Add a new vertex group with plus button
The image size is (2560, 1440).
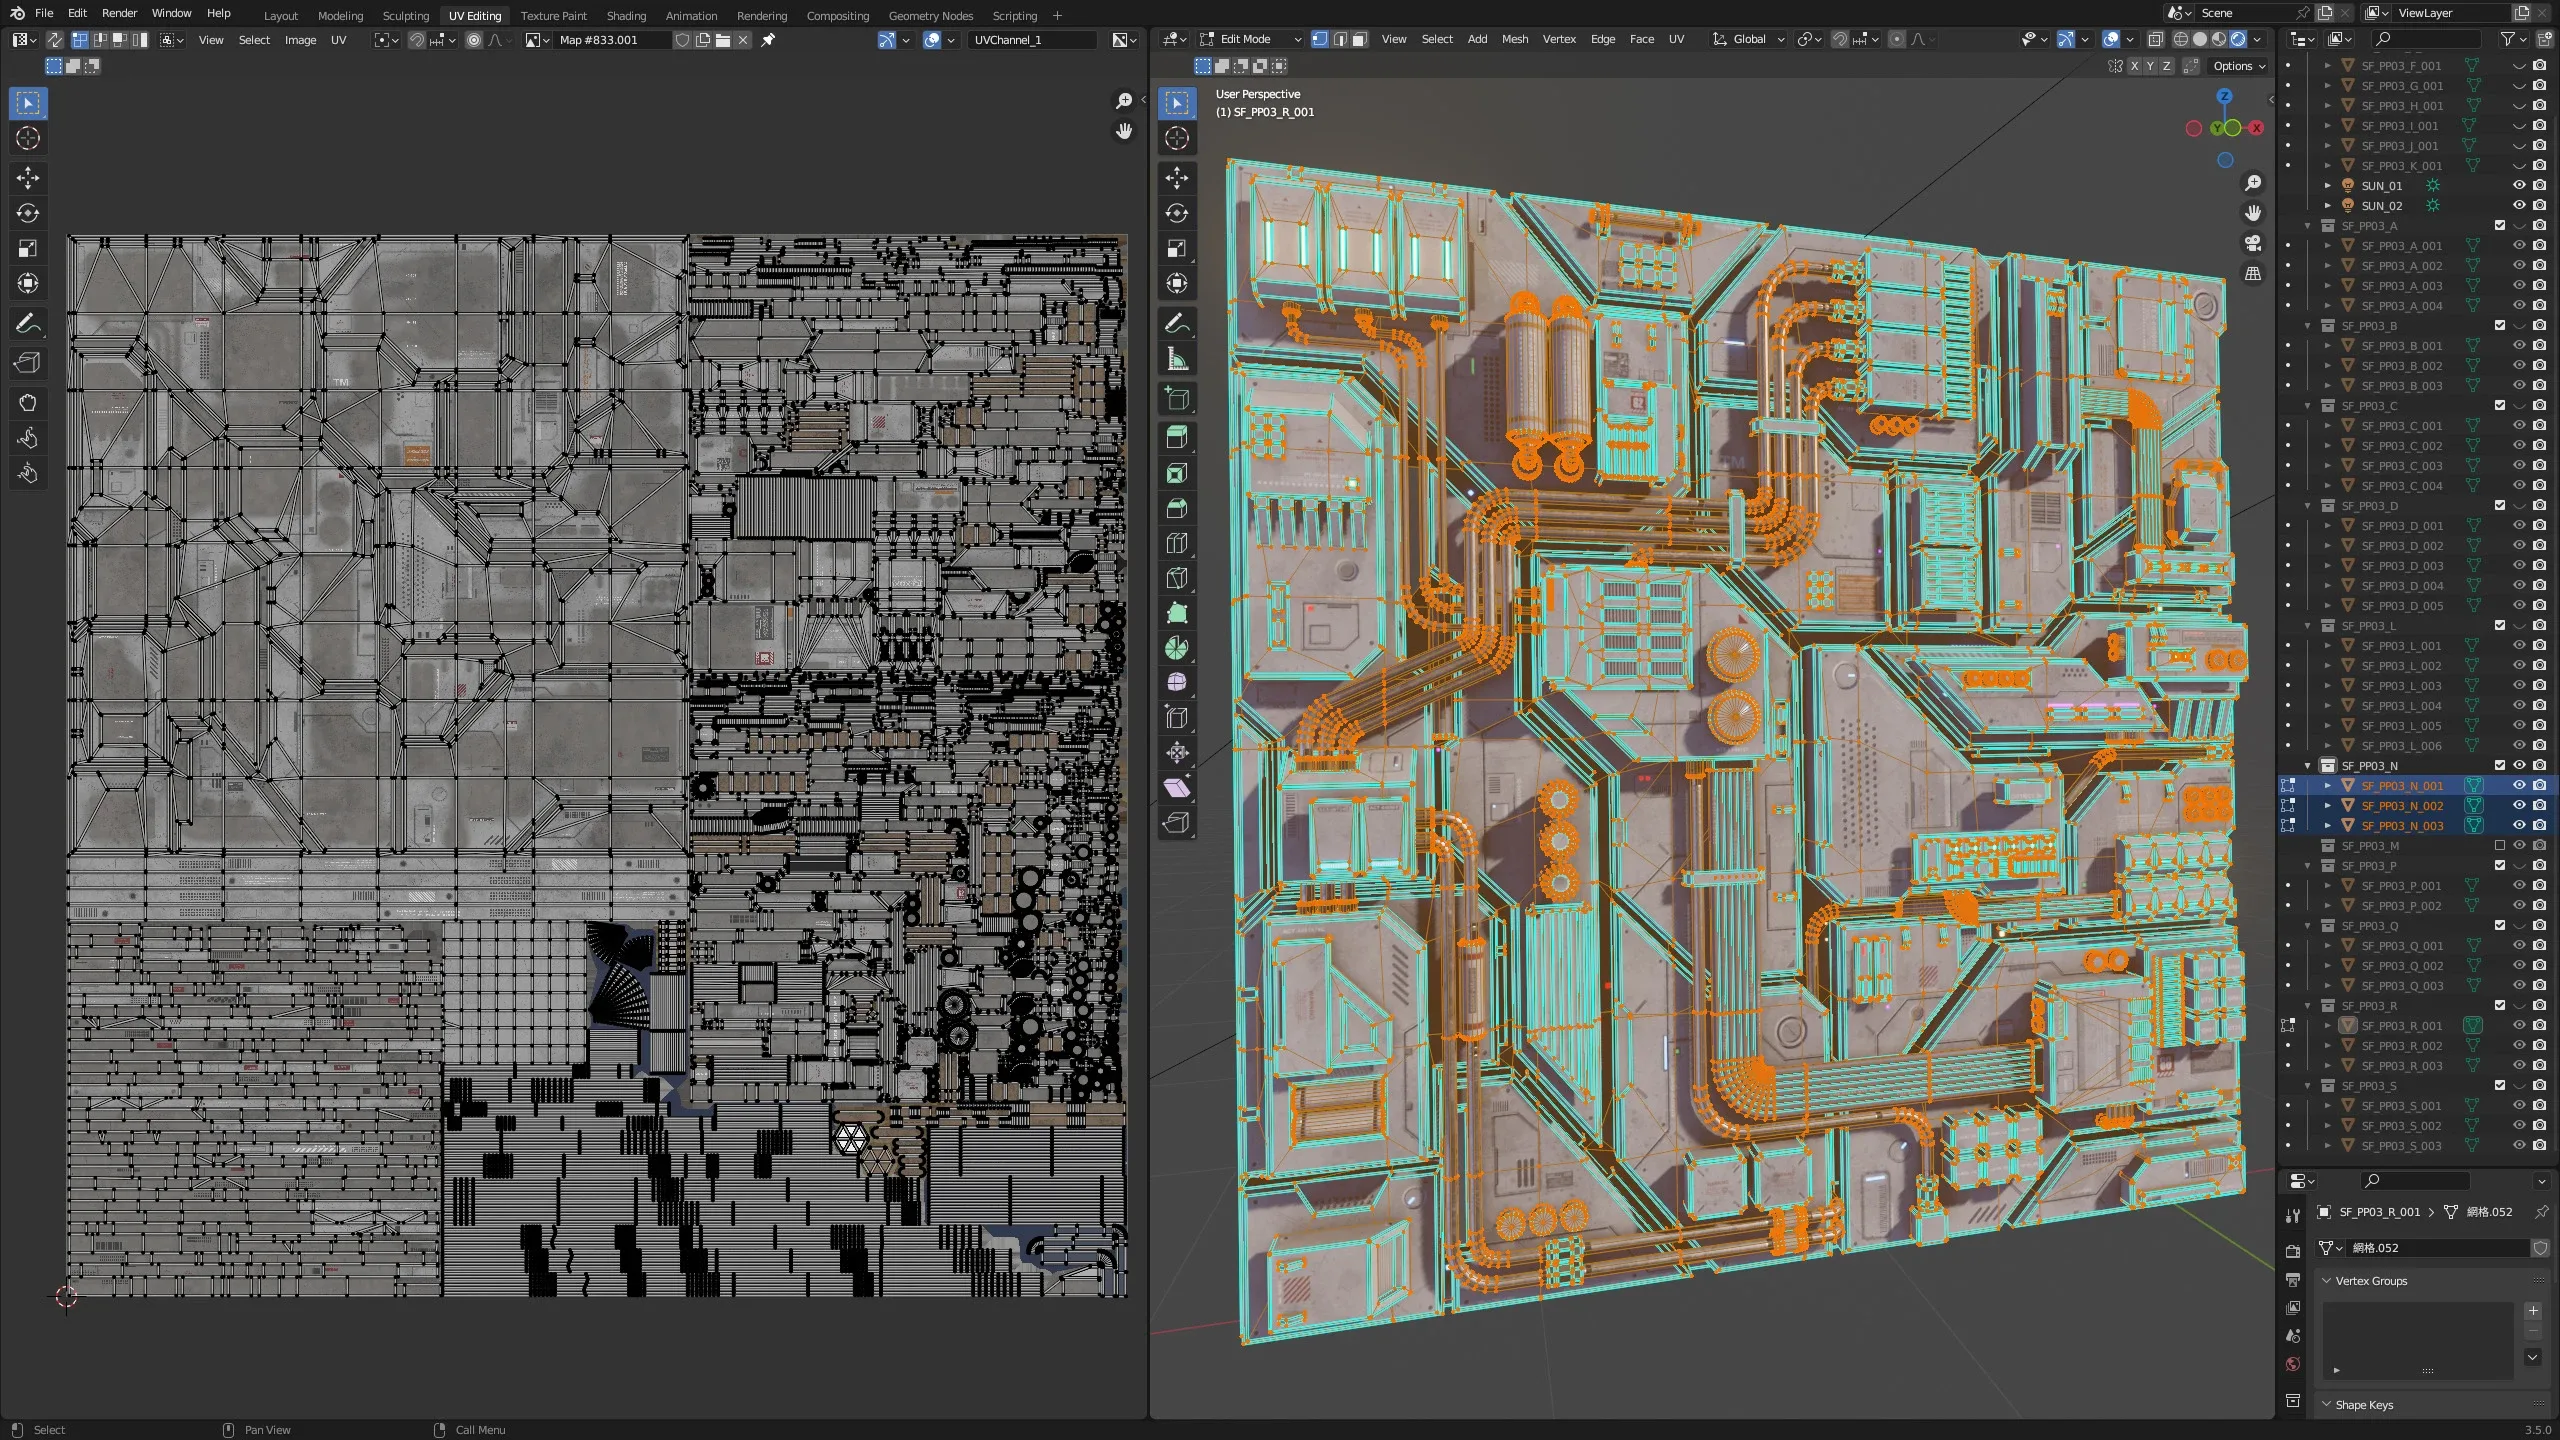coord(2533,1310)
